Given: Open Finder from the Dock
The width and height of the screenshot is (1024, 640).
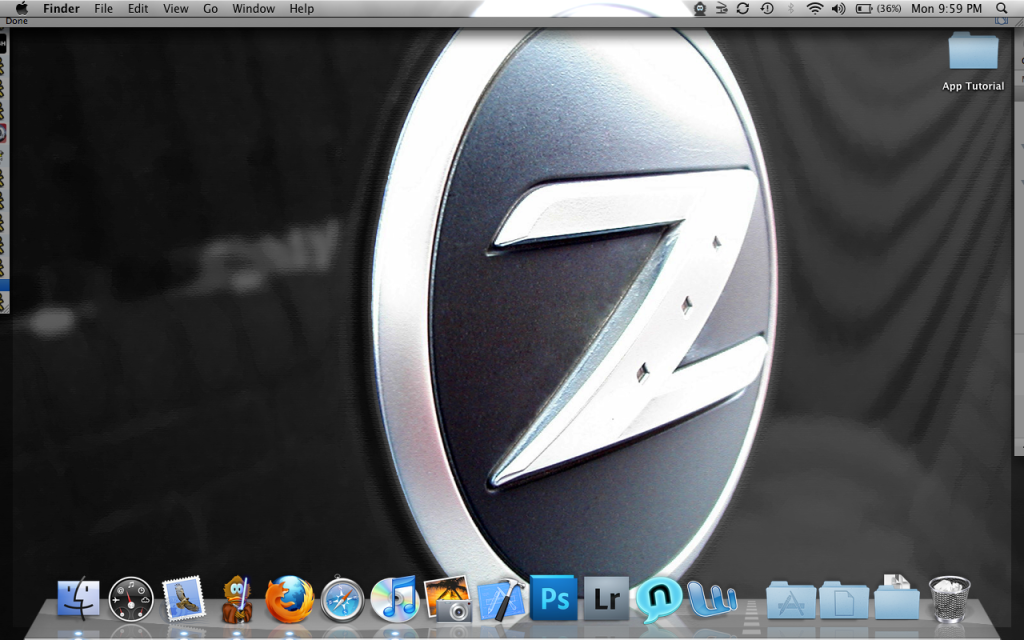Looking at the screenshot, I should point(78,598).
